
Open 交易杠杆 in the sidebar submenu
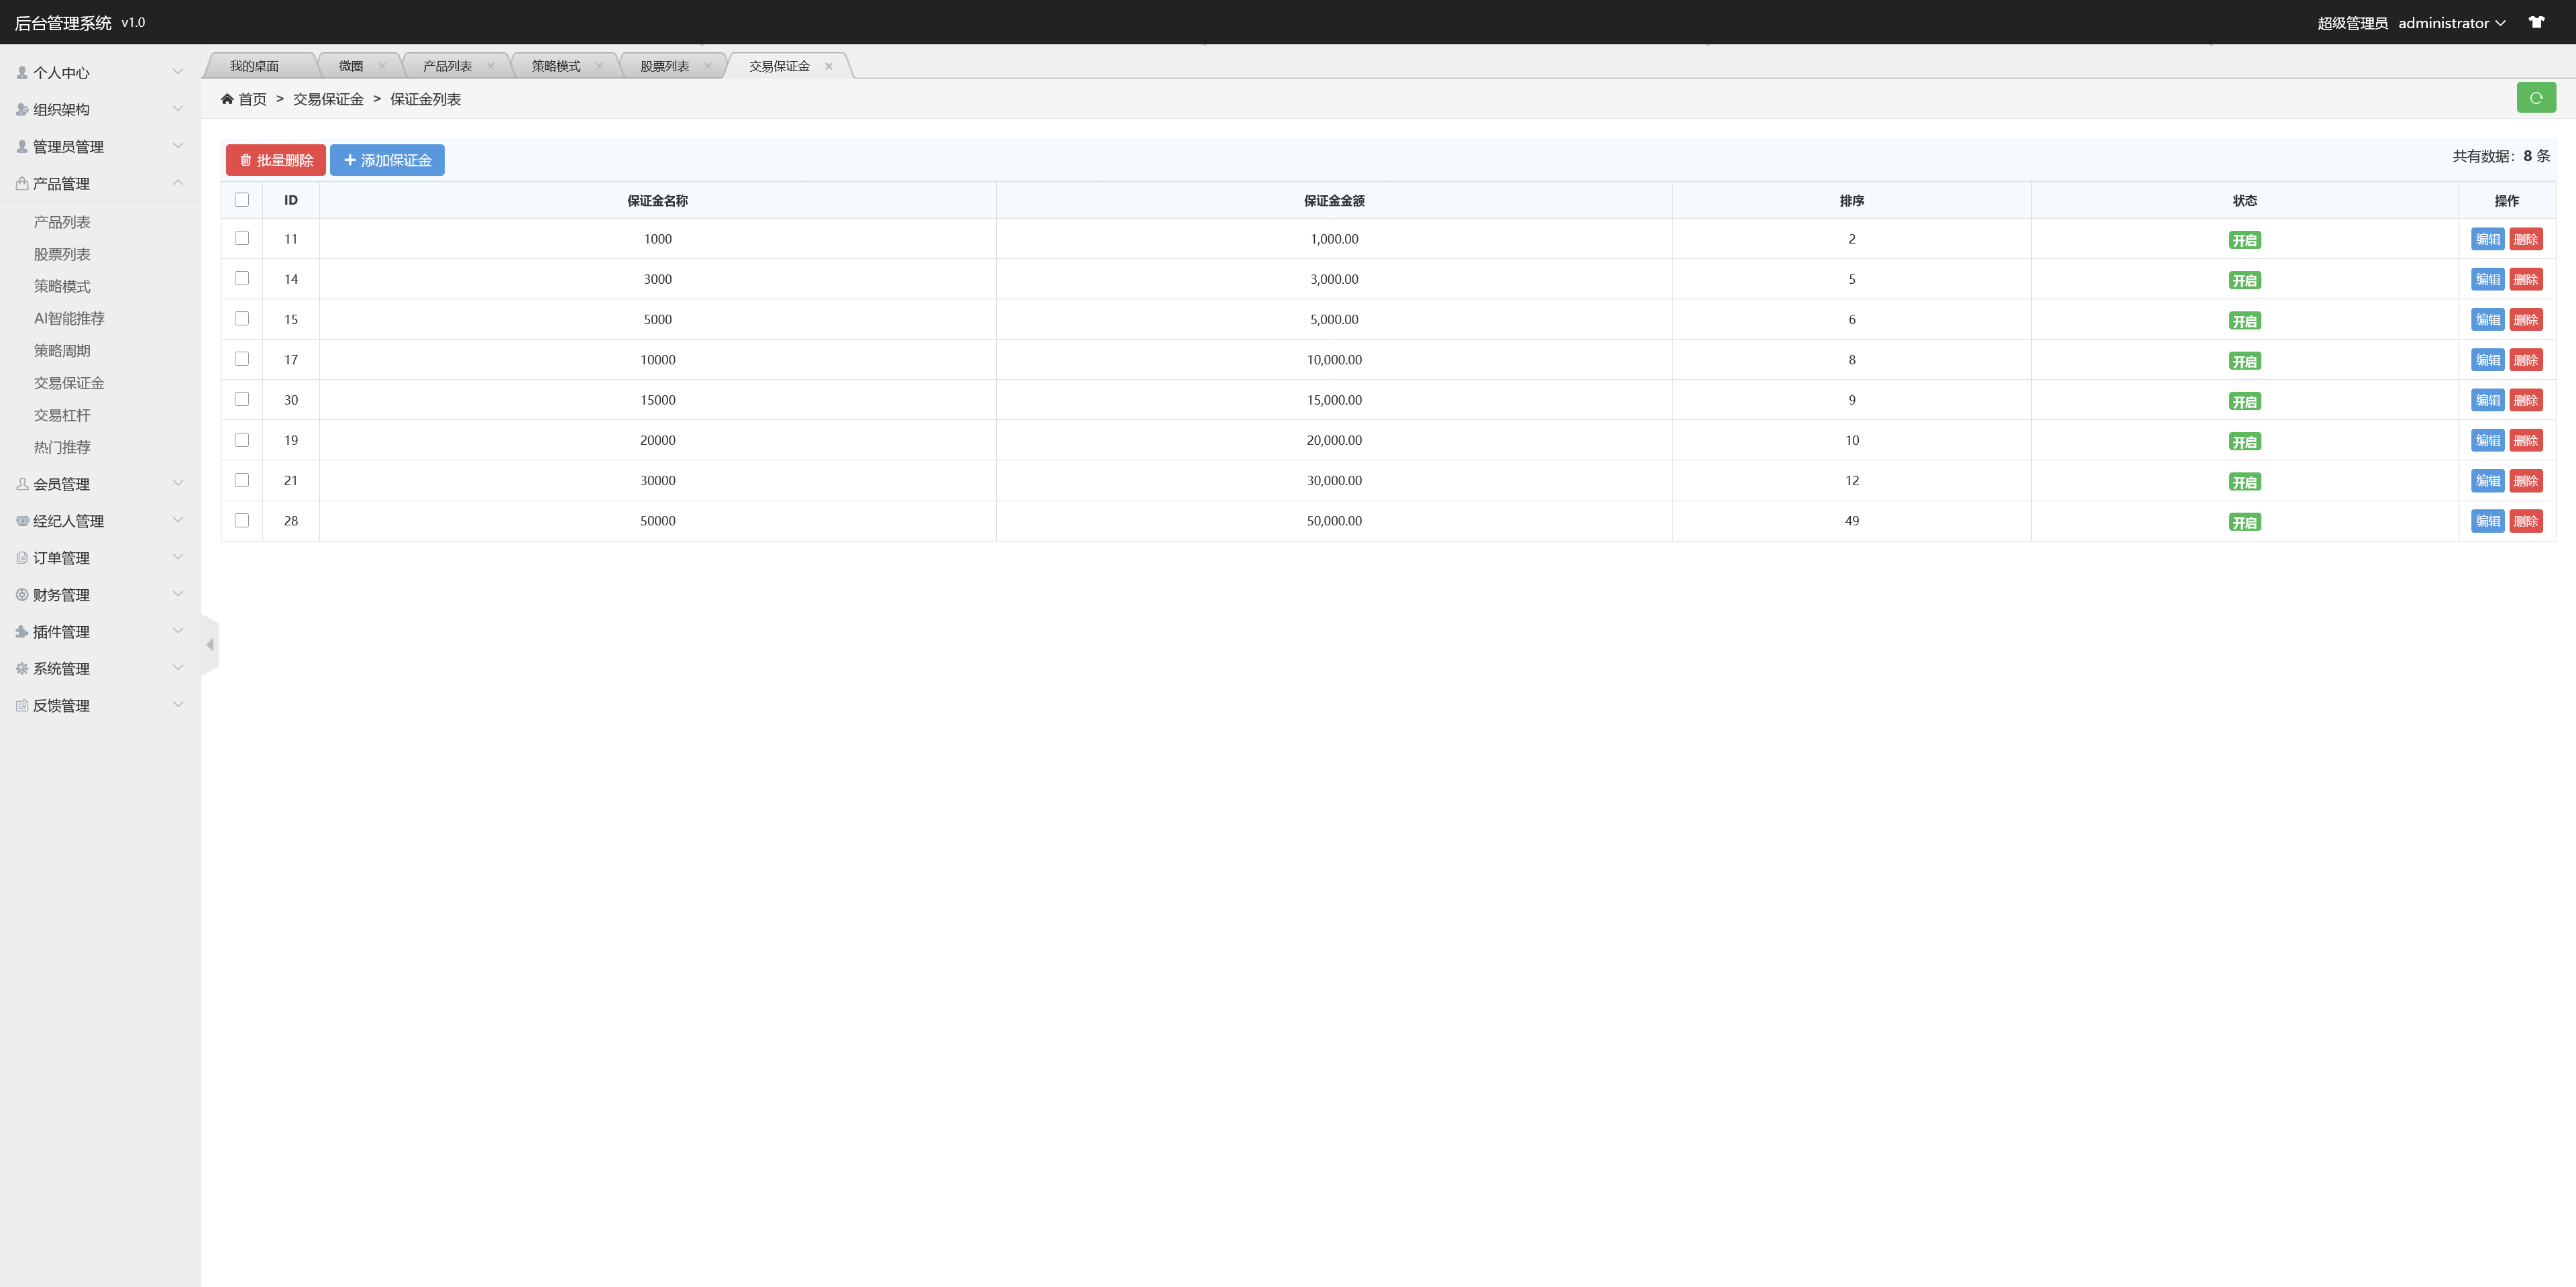point(62,415)
